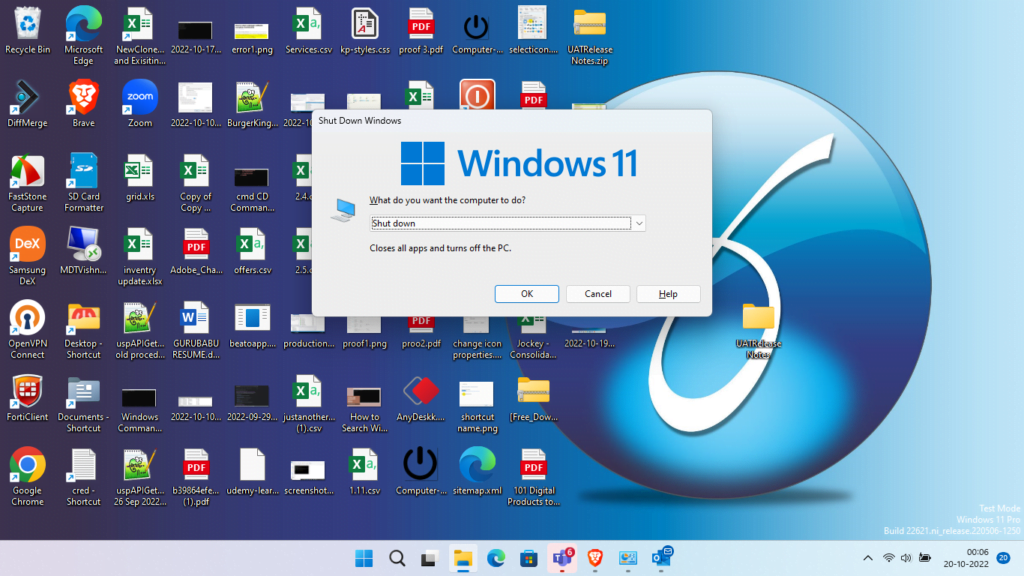Select the cmd CD Comman... file icon
The height and width of the screenshot is (576, 1024).
252,188
